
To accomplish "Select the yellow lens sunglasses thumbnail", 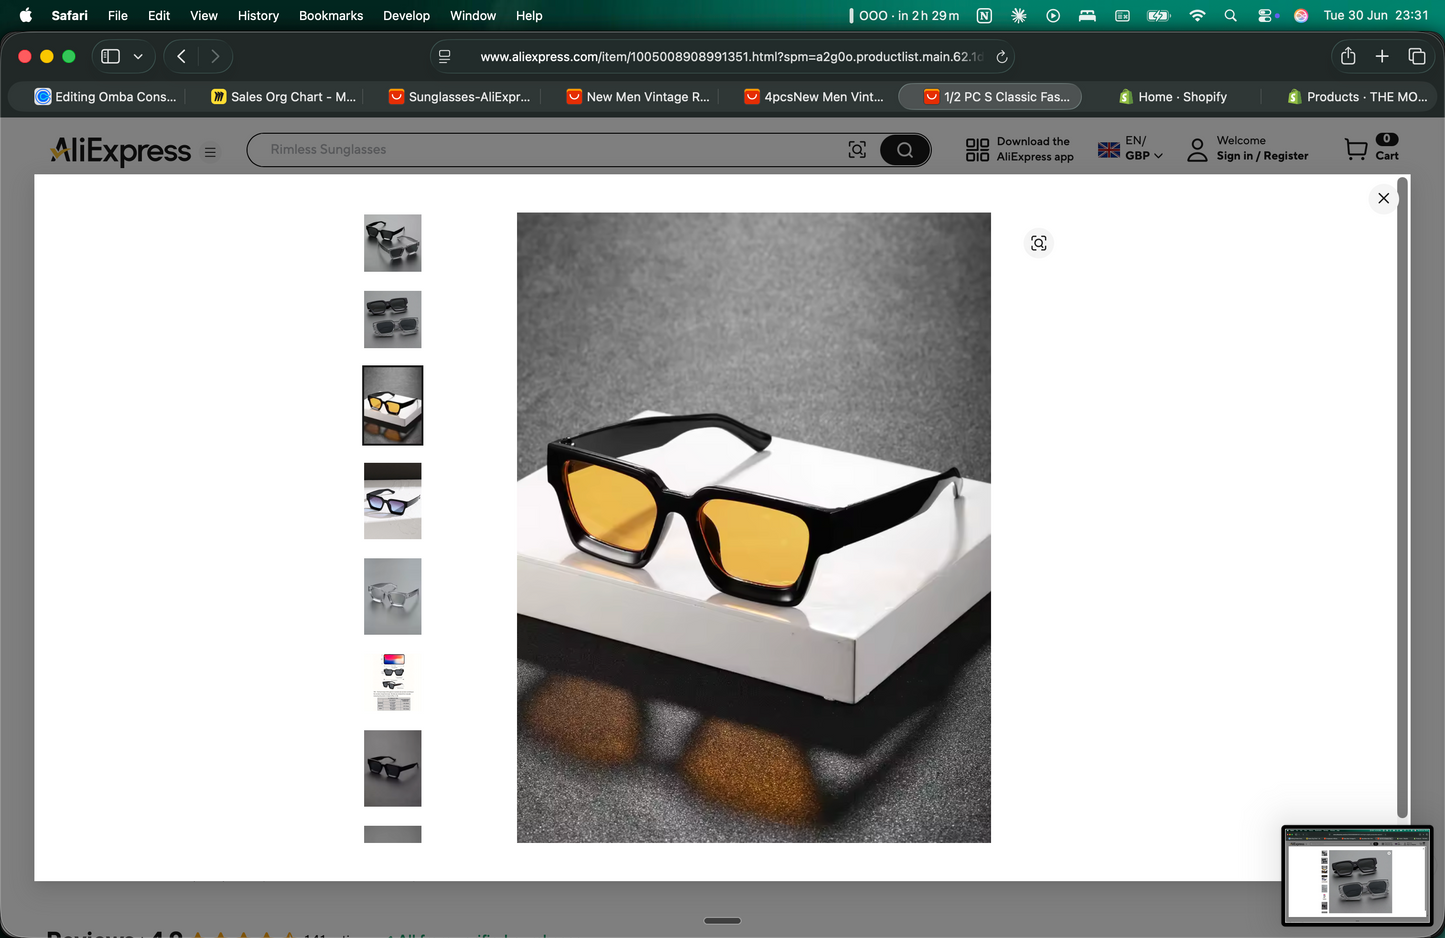I will click(392, 405).
